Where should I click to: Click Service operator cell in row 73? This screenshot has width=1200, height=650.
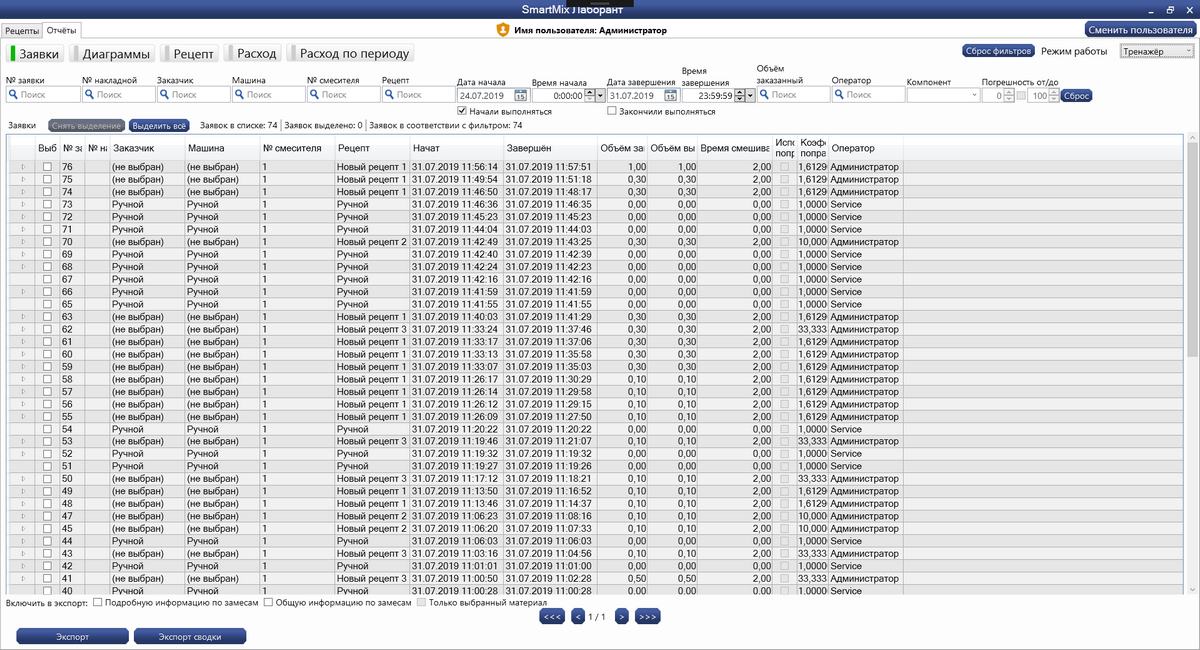click(866, 204)
